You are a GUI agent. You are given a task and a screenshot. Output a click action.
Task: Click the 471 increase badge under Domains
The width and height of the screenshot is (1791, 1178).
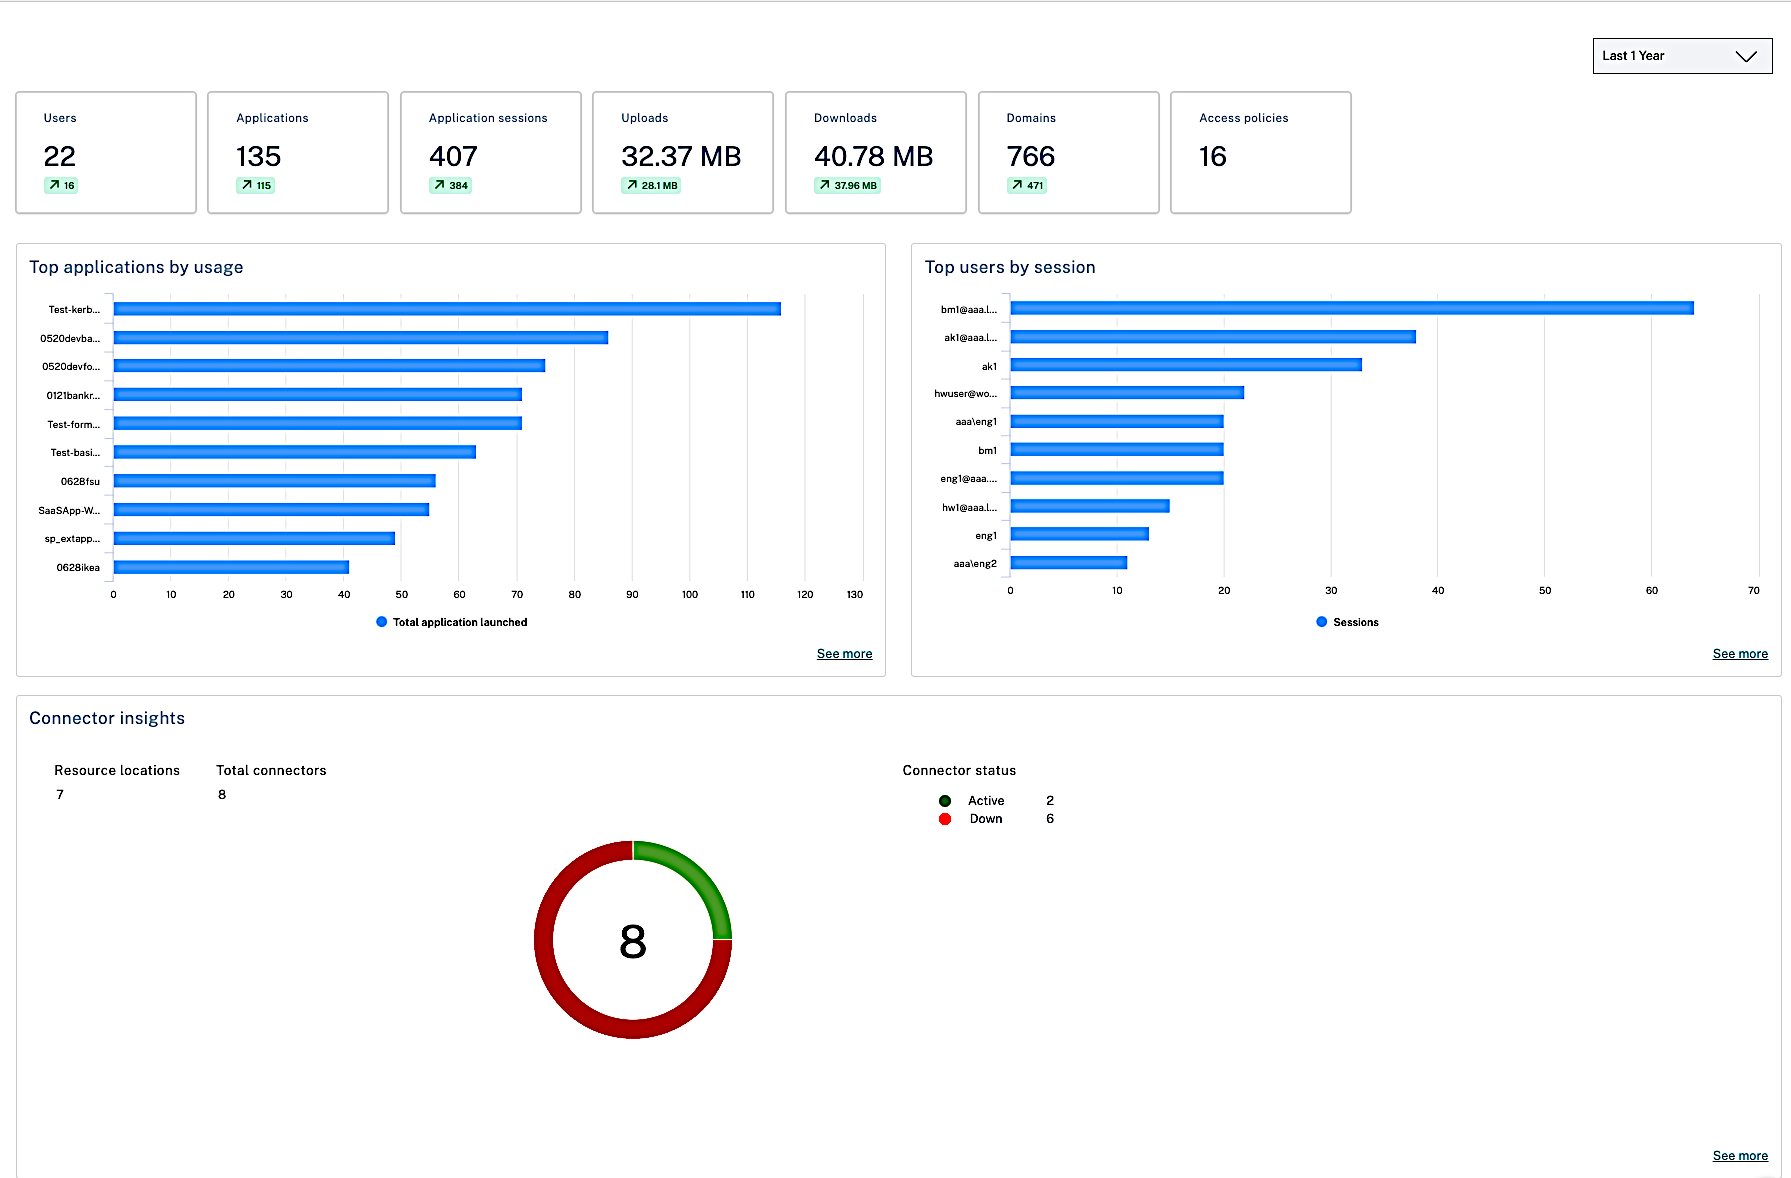point(1027,185)
